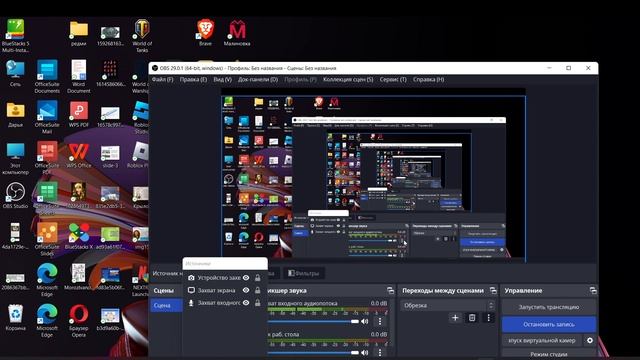Adjust input audio capture volume slider
The image size is (640, 360).
click(313, 322)
